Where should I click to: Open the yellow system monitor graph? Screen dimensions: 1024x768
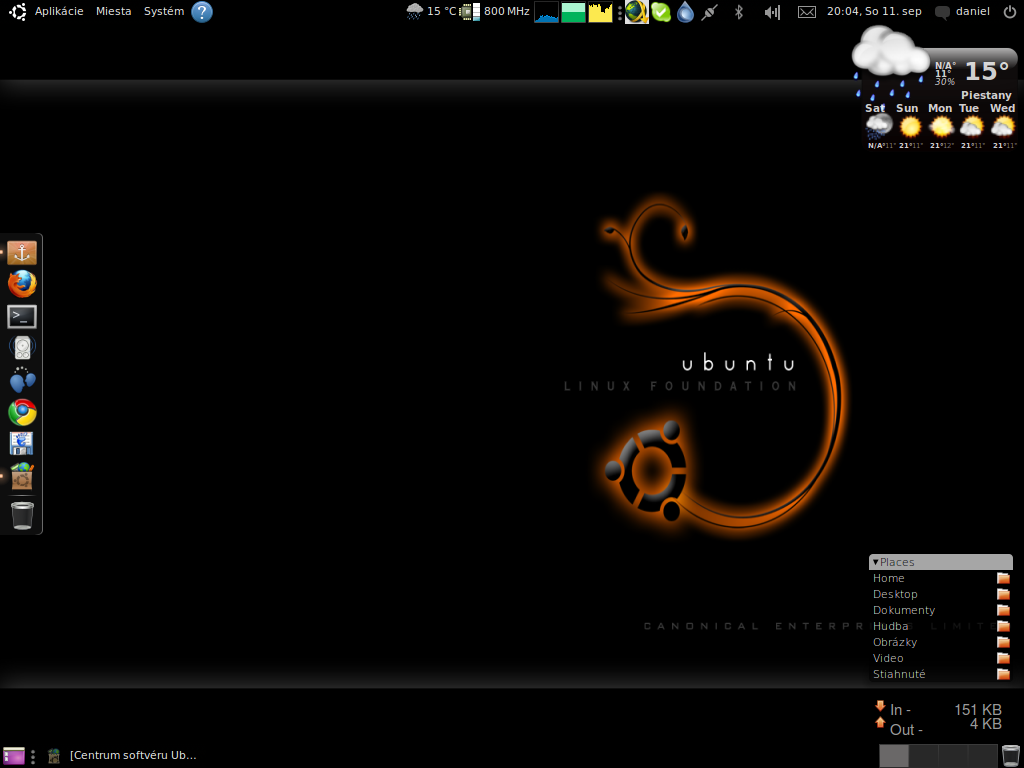click(600, 12)
